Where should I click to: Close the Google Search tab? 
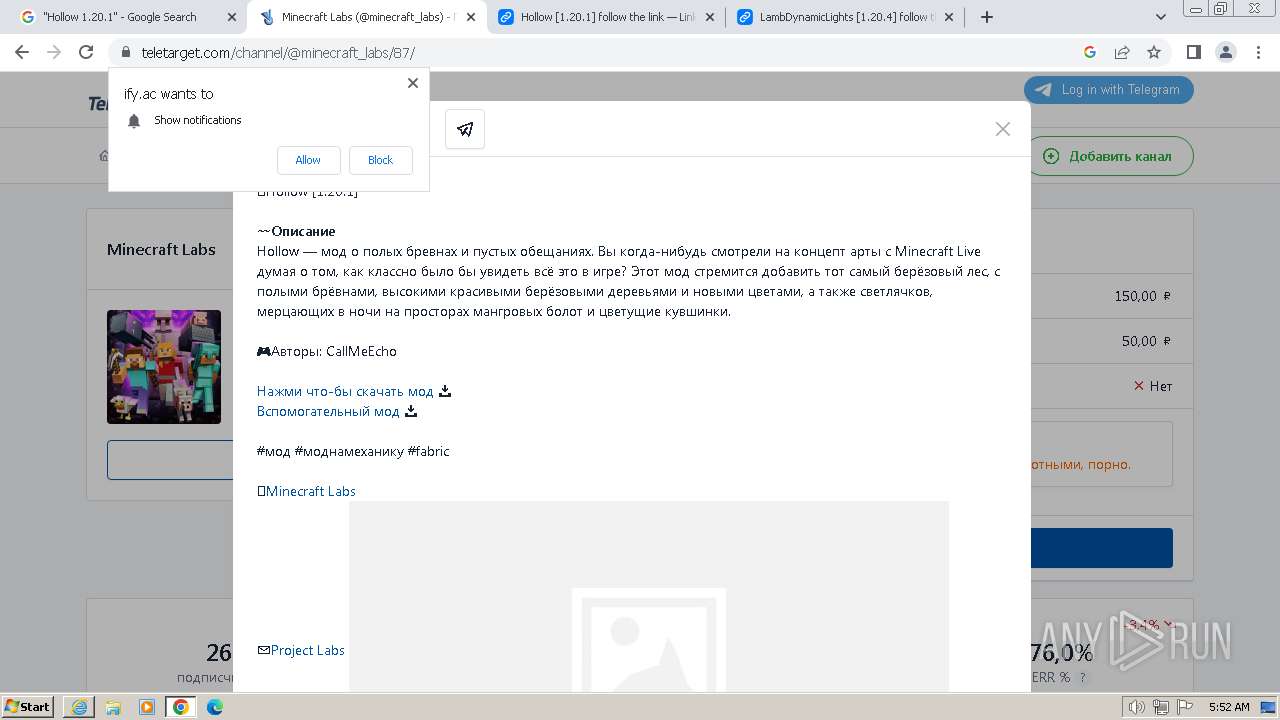click(x=232, y=17)
